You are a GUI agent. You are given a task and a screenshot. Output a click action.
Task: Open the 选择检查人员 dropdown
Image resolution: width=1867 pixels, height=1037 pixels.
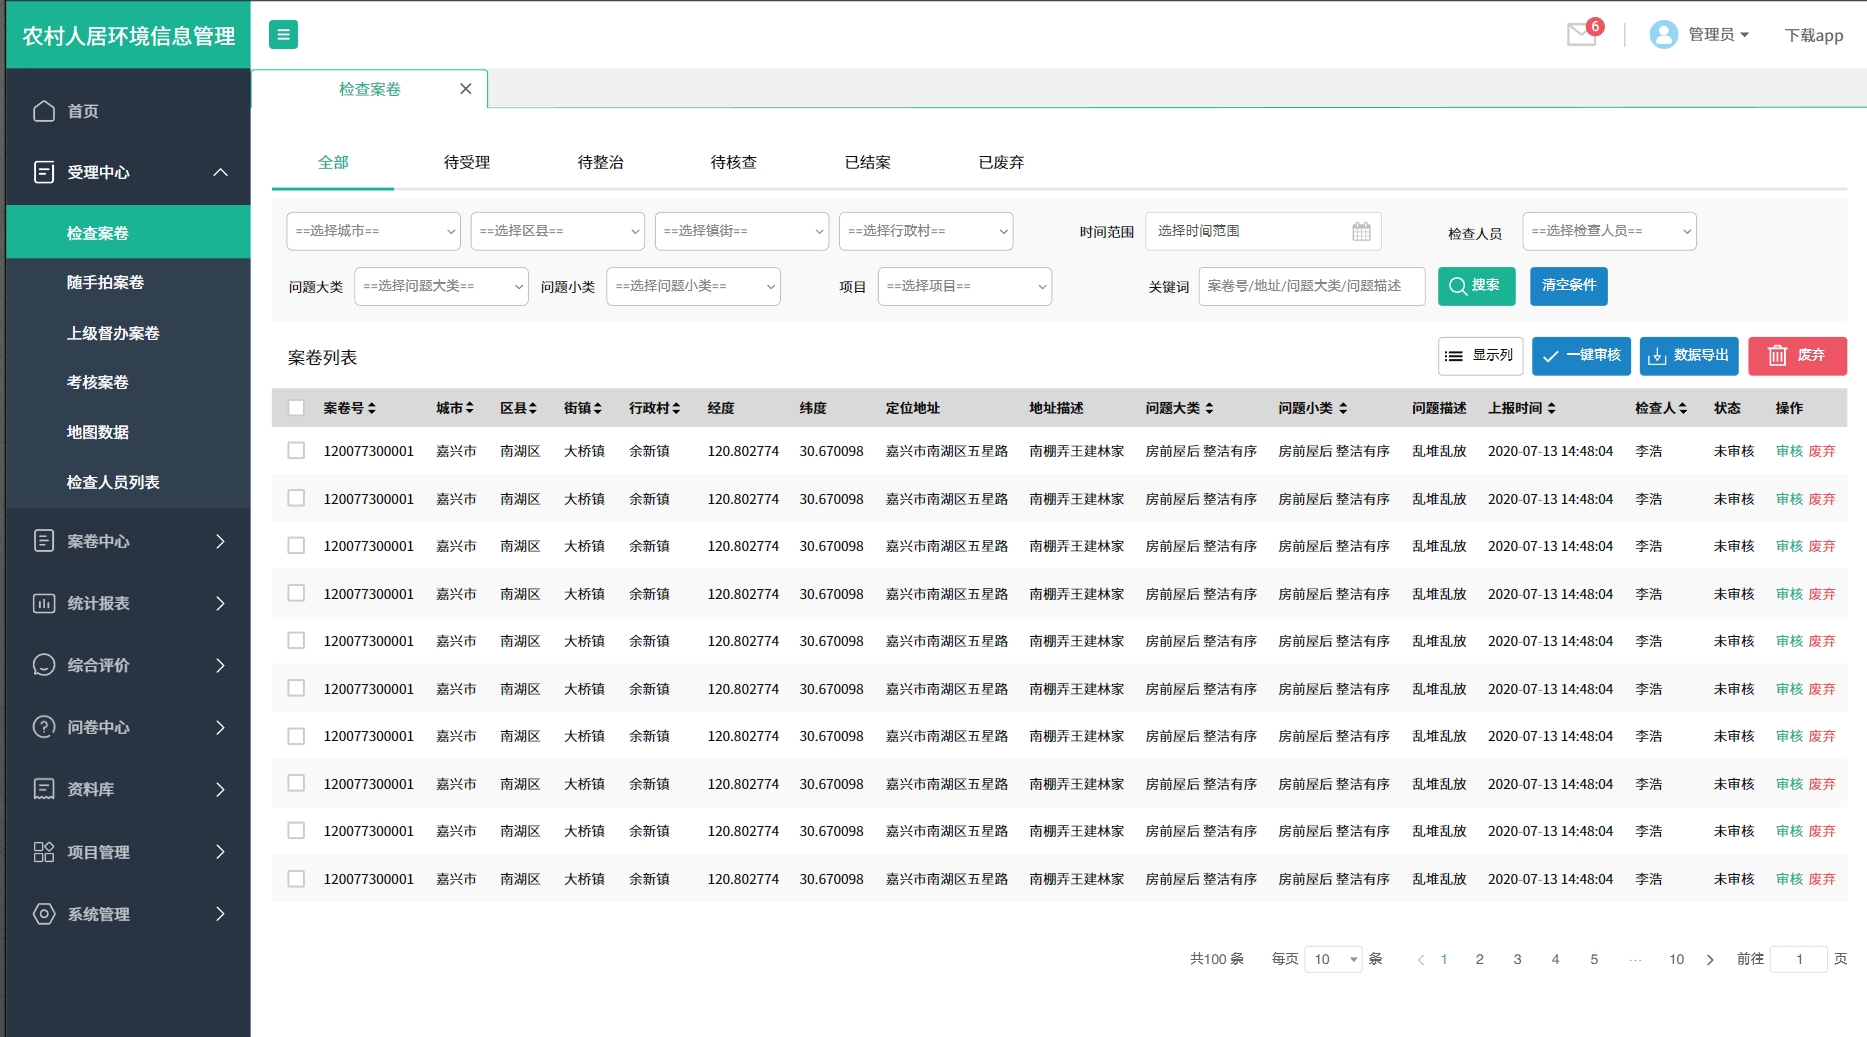[x=1609, y=231]
